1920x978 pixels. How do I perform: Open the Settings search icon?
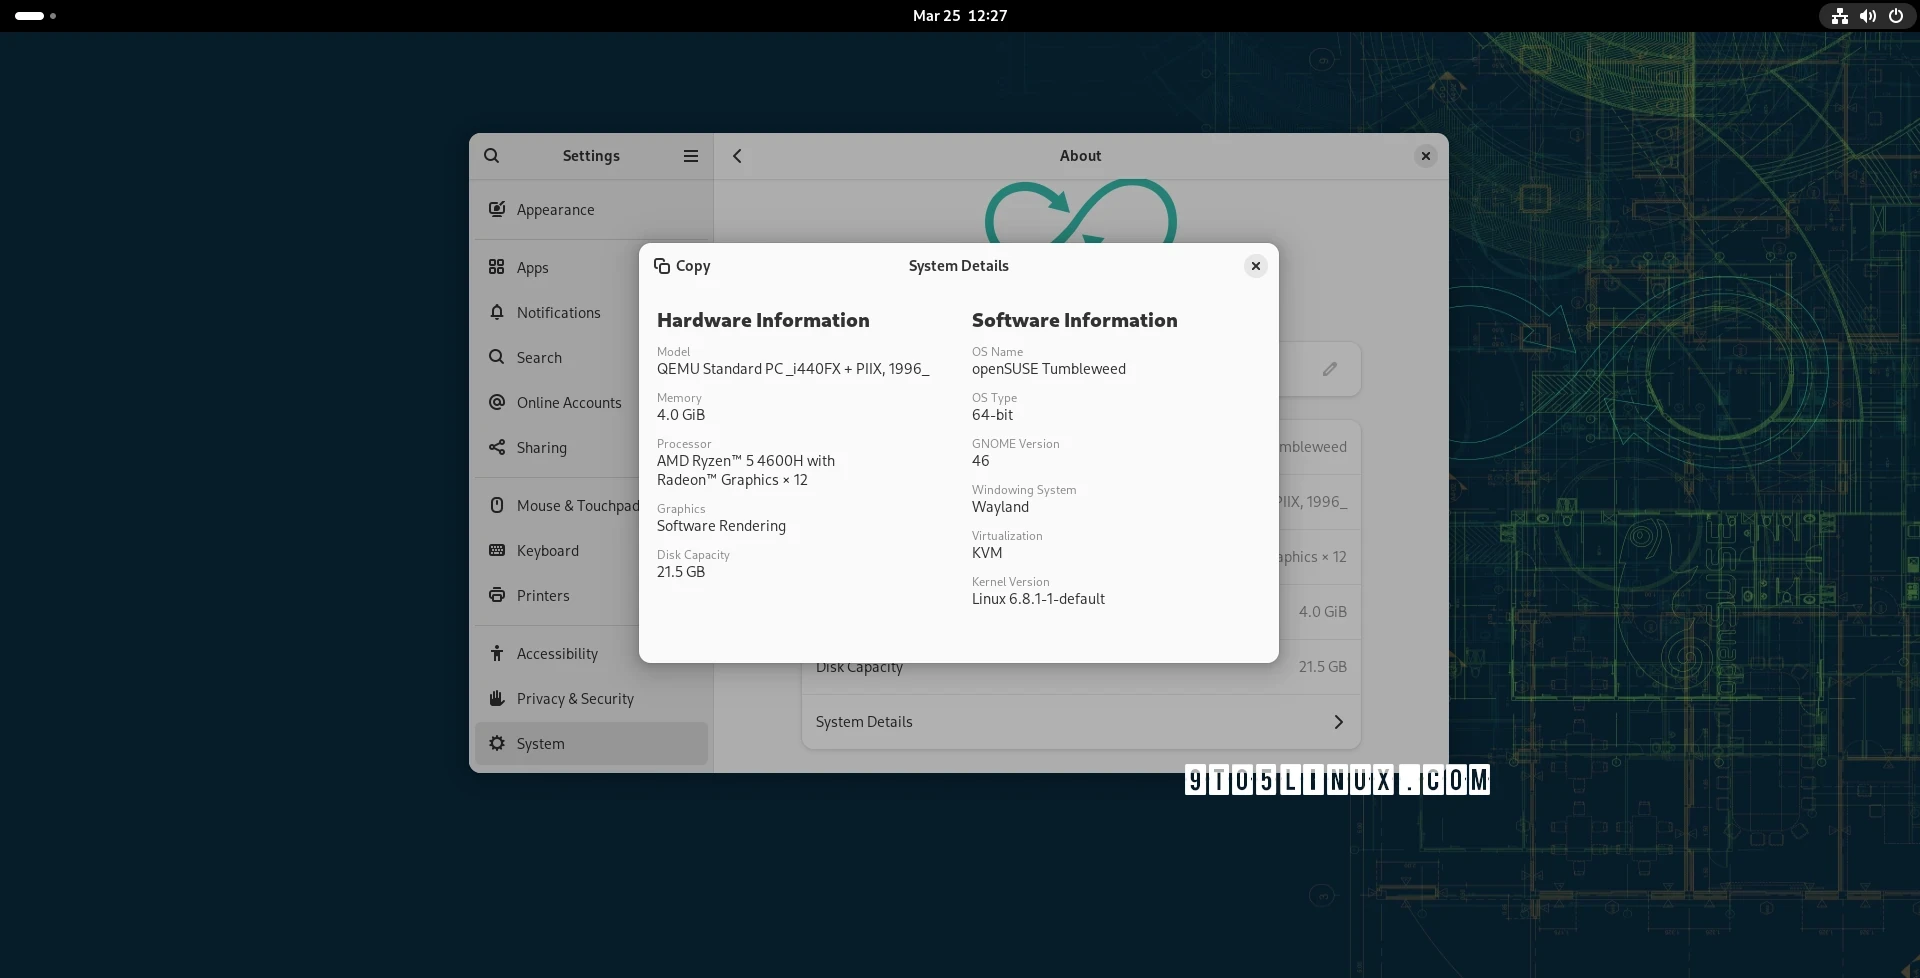pyautogui.click(x=491, y=156)
